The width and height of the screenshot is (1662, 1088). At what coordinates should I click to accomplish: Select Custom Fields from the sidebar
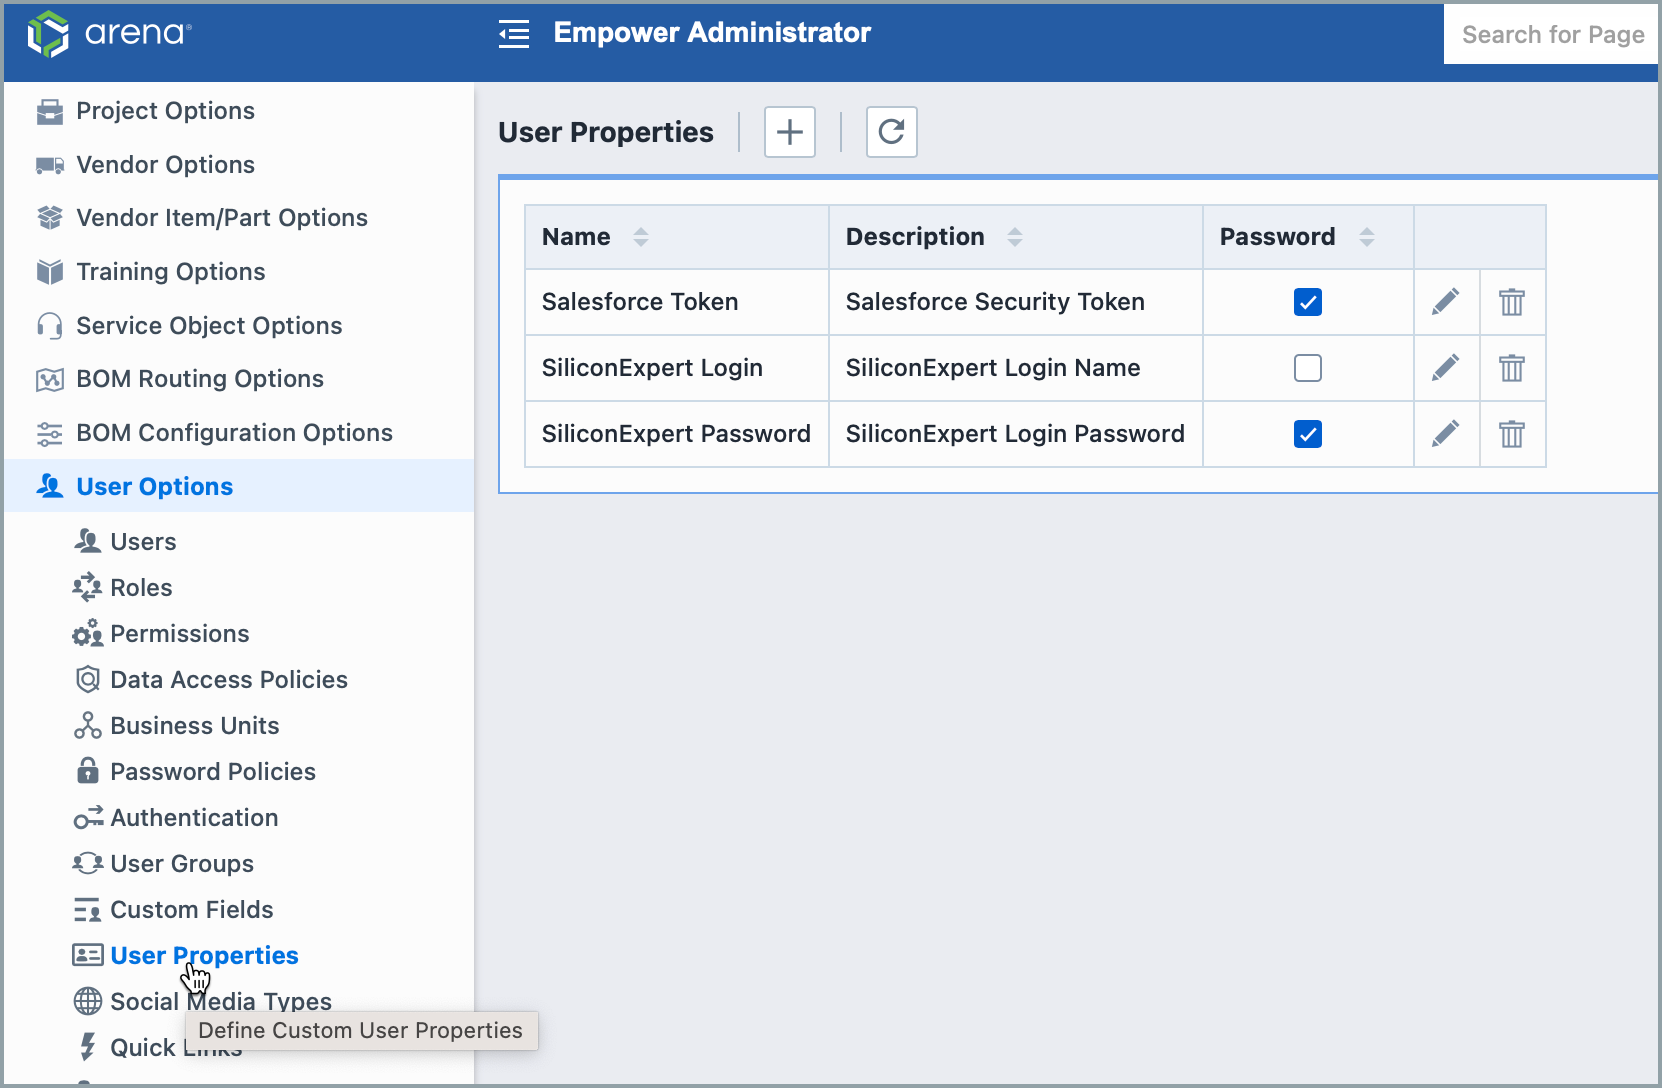point(192,909)
